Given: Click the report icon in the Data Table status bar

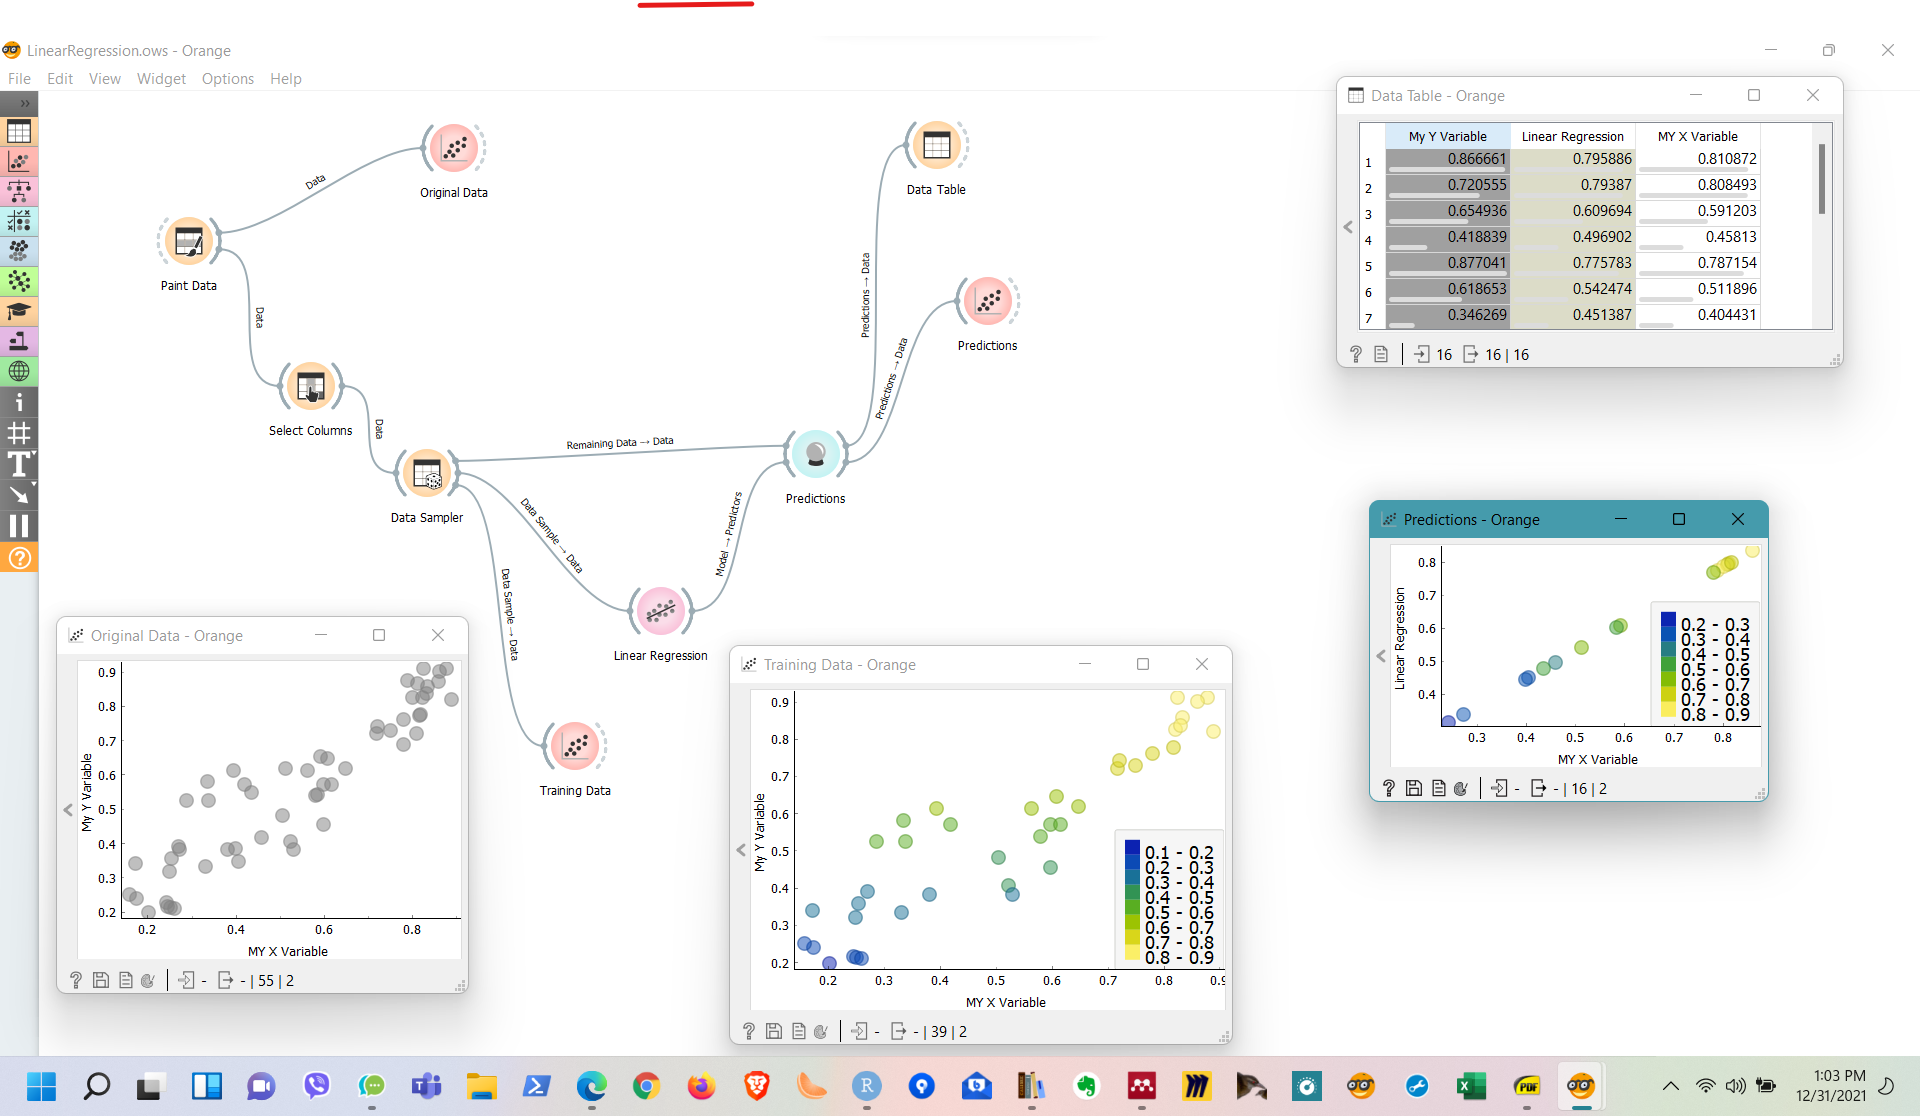Looking at the screenshot, I should [x=1381, y=354].
